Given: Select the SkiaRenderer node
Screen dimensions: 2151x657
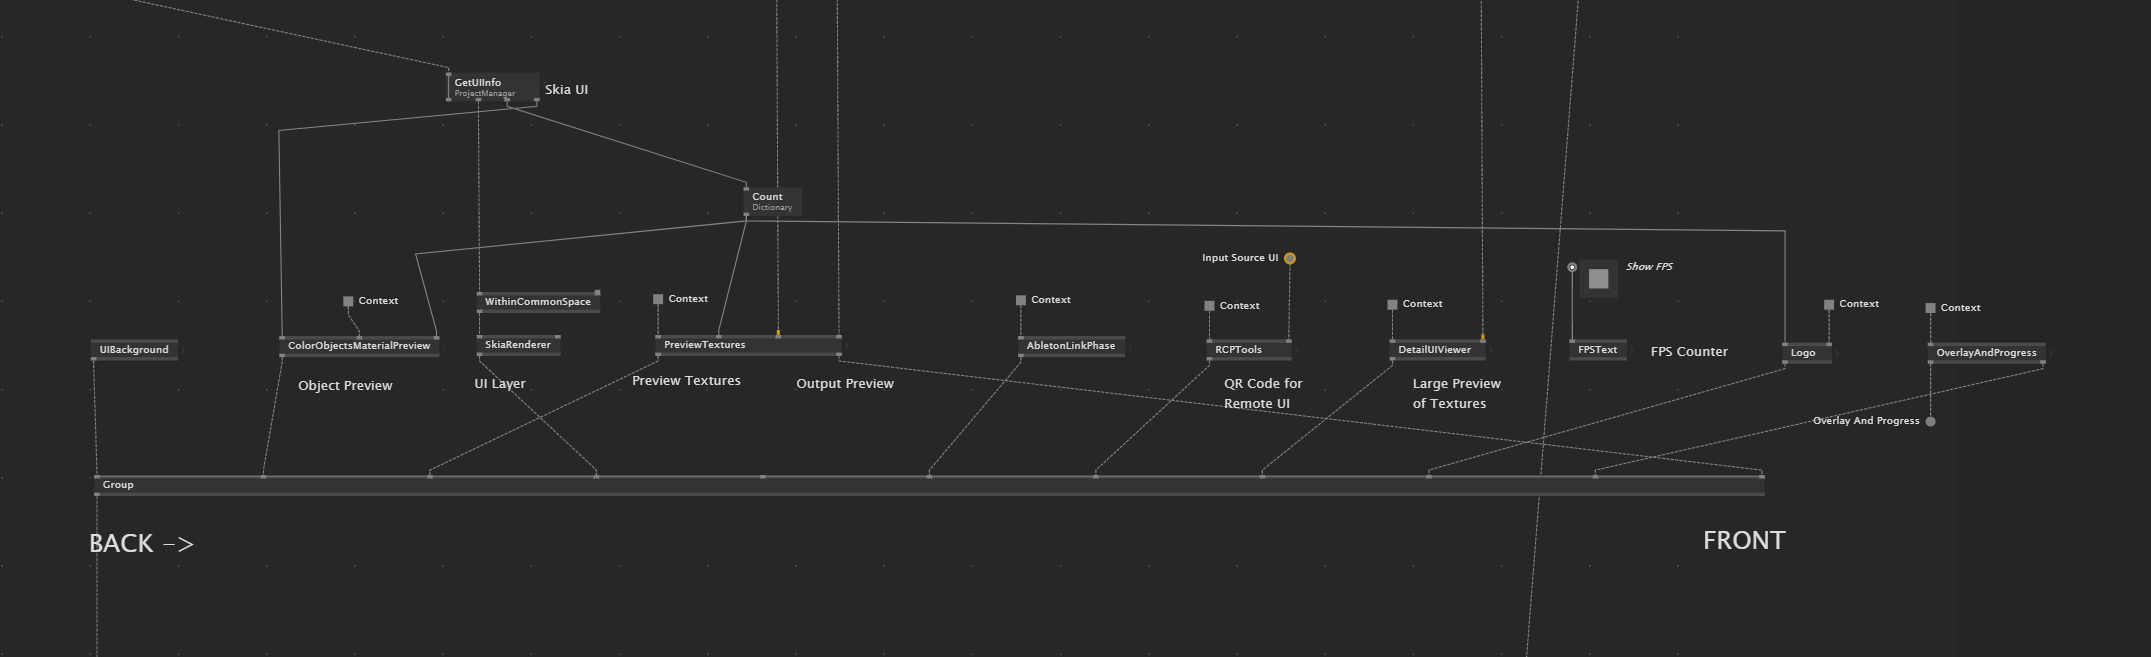Looking at the screenshot, I should (x=517, y=345).
